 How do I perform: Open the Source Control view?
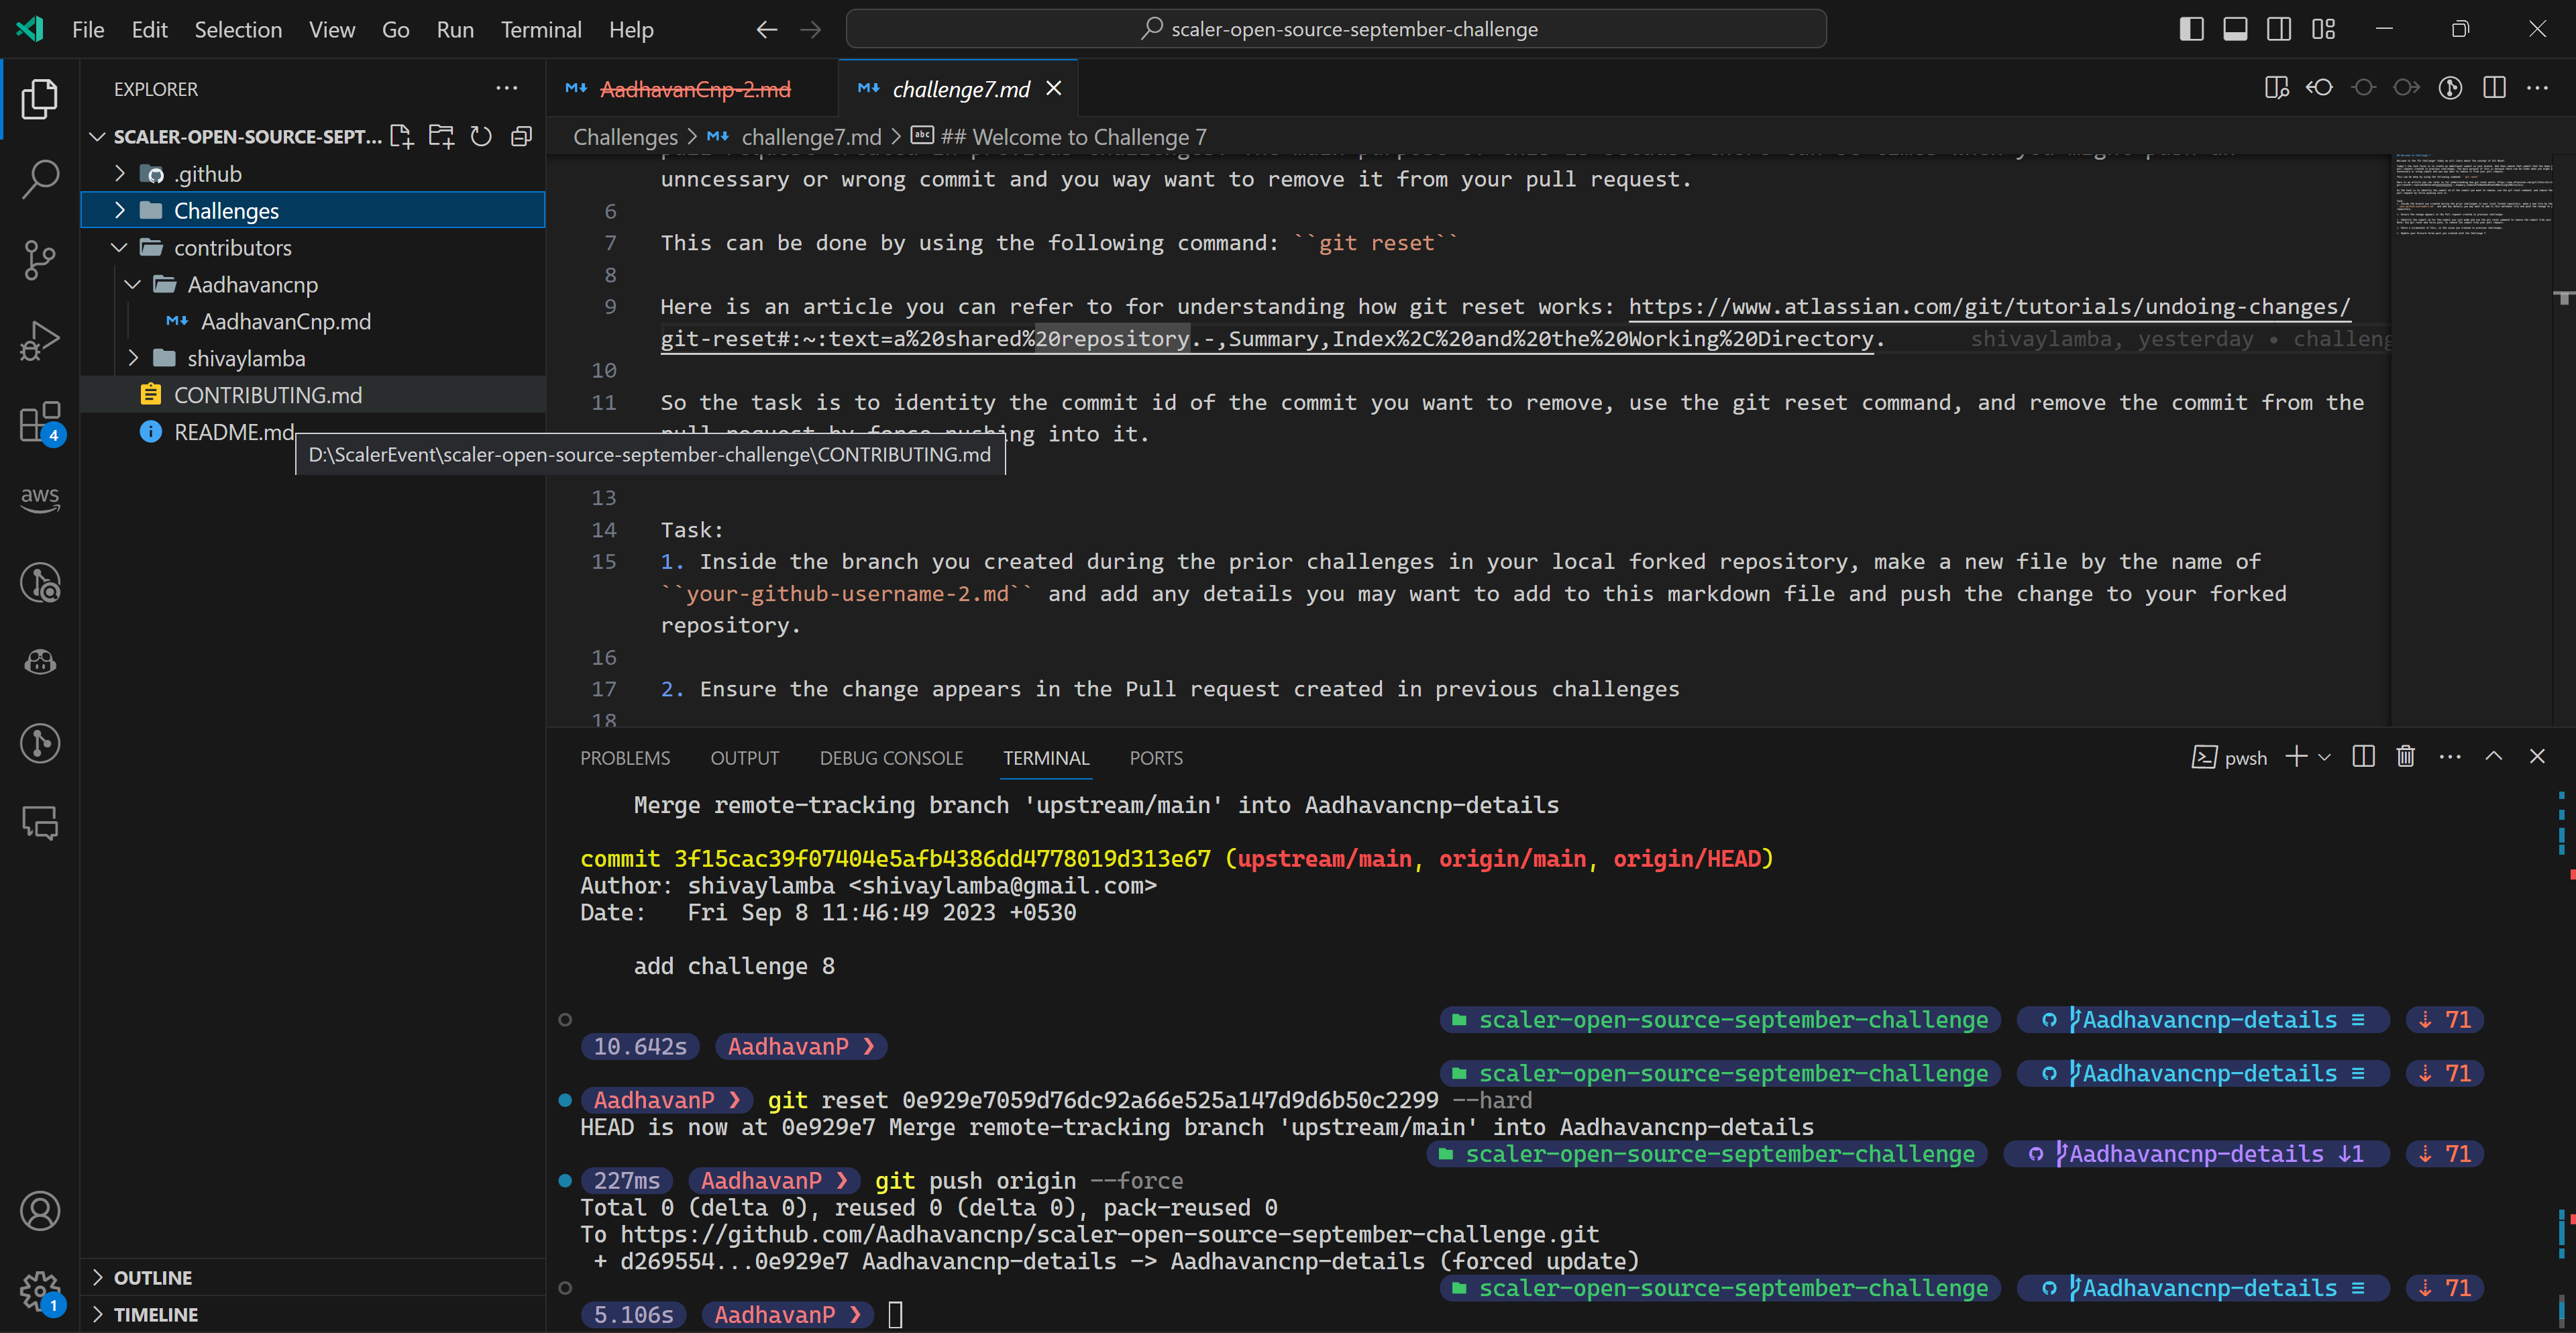coord(40,259)
